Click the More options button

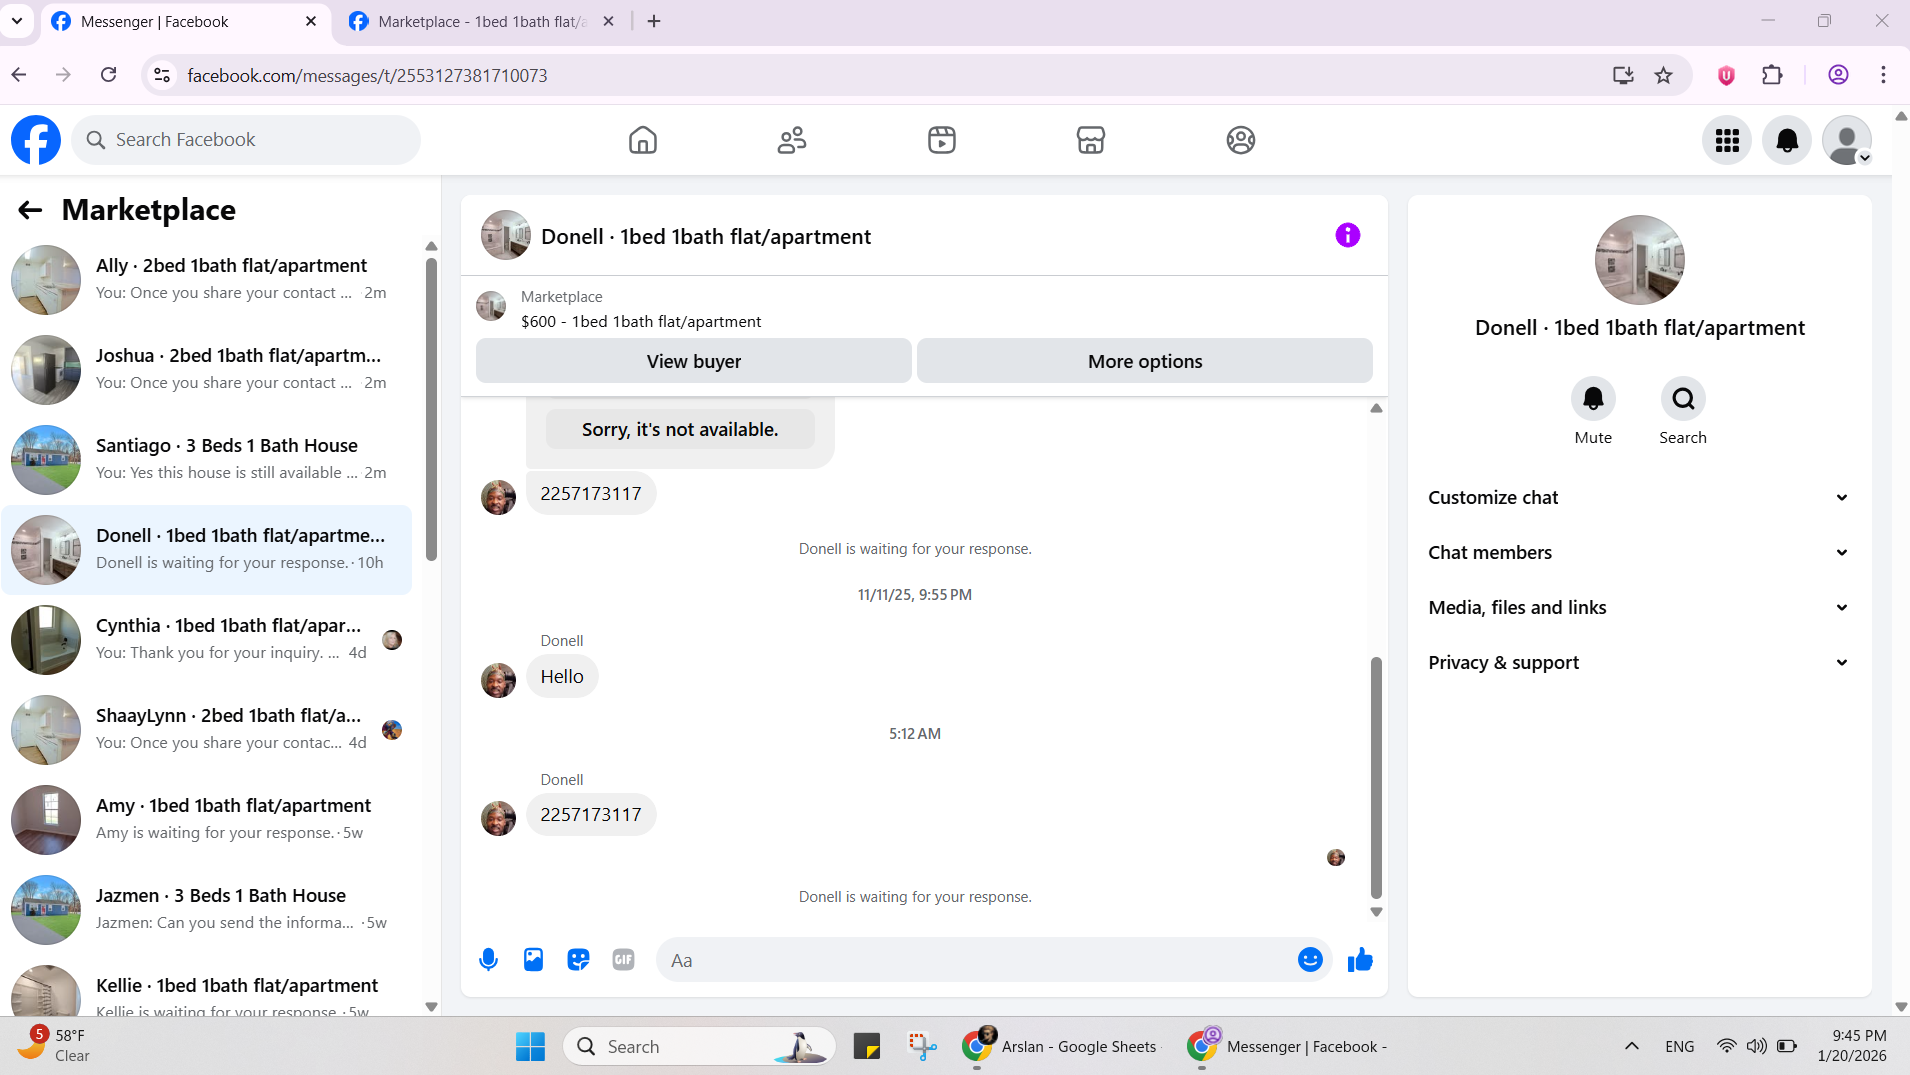tap(1145, 361)
